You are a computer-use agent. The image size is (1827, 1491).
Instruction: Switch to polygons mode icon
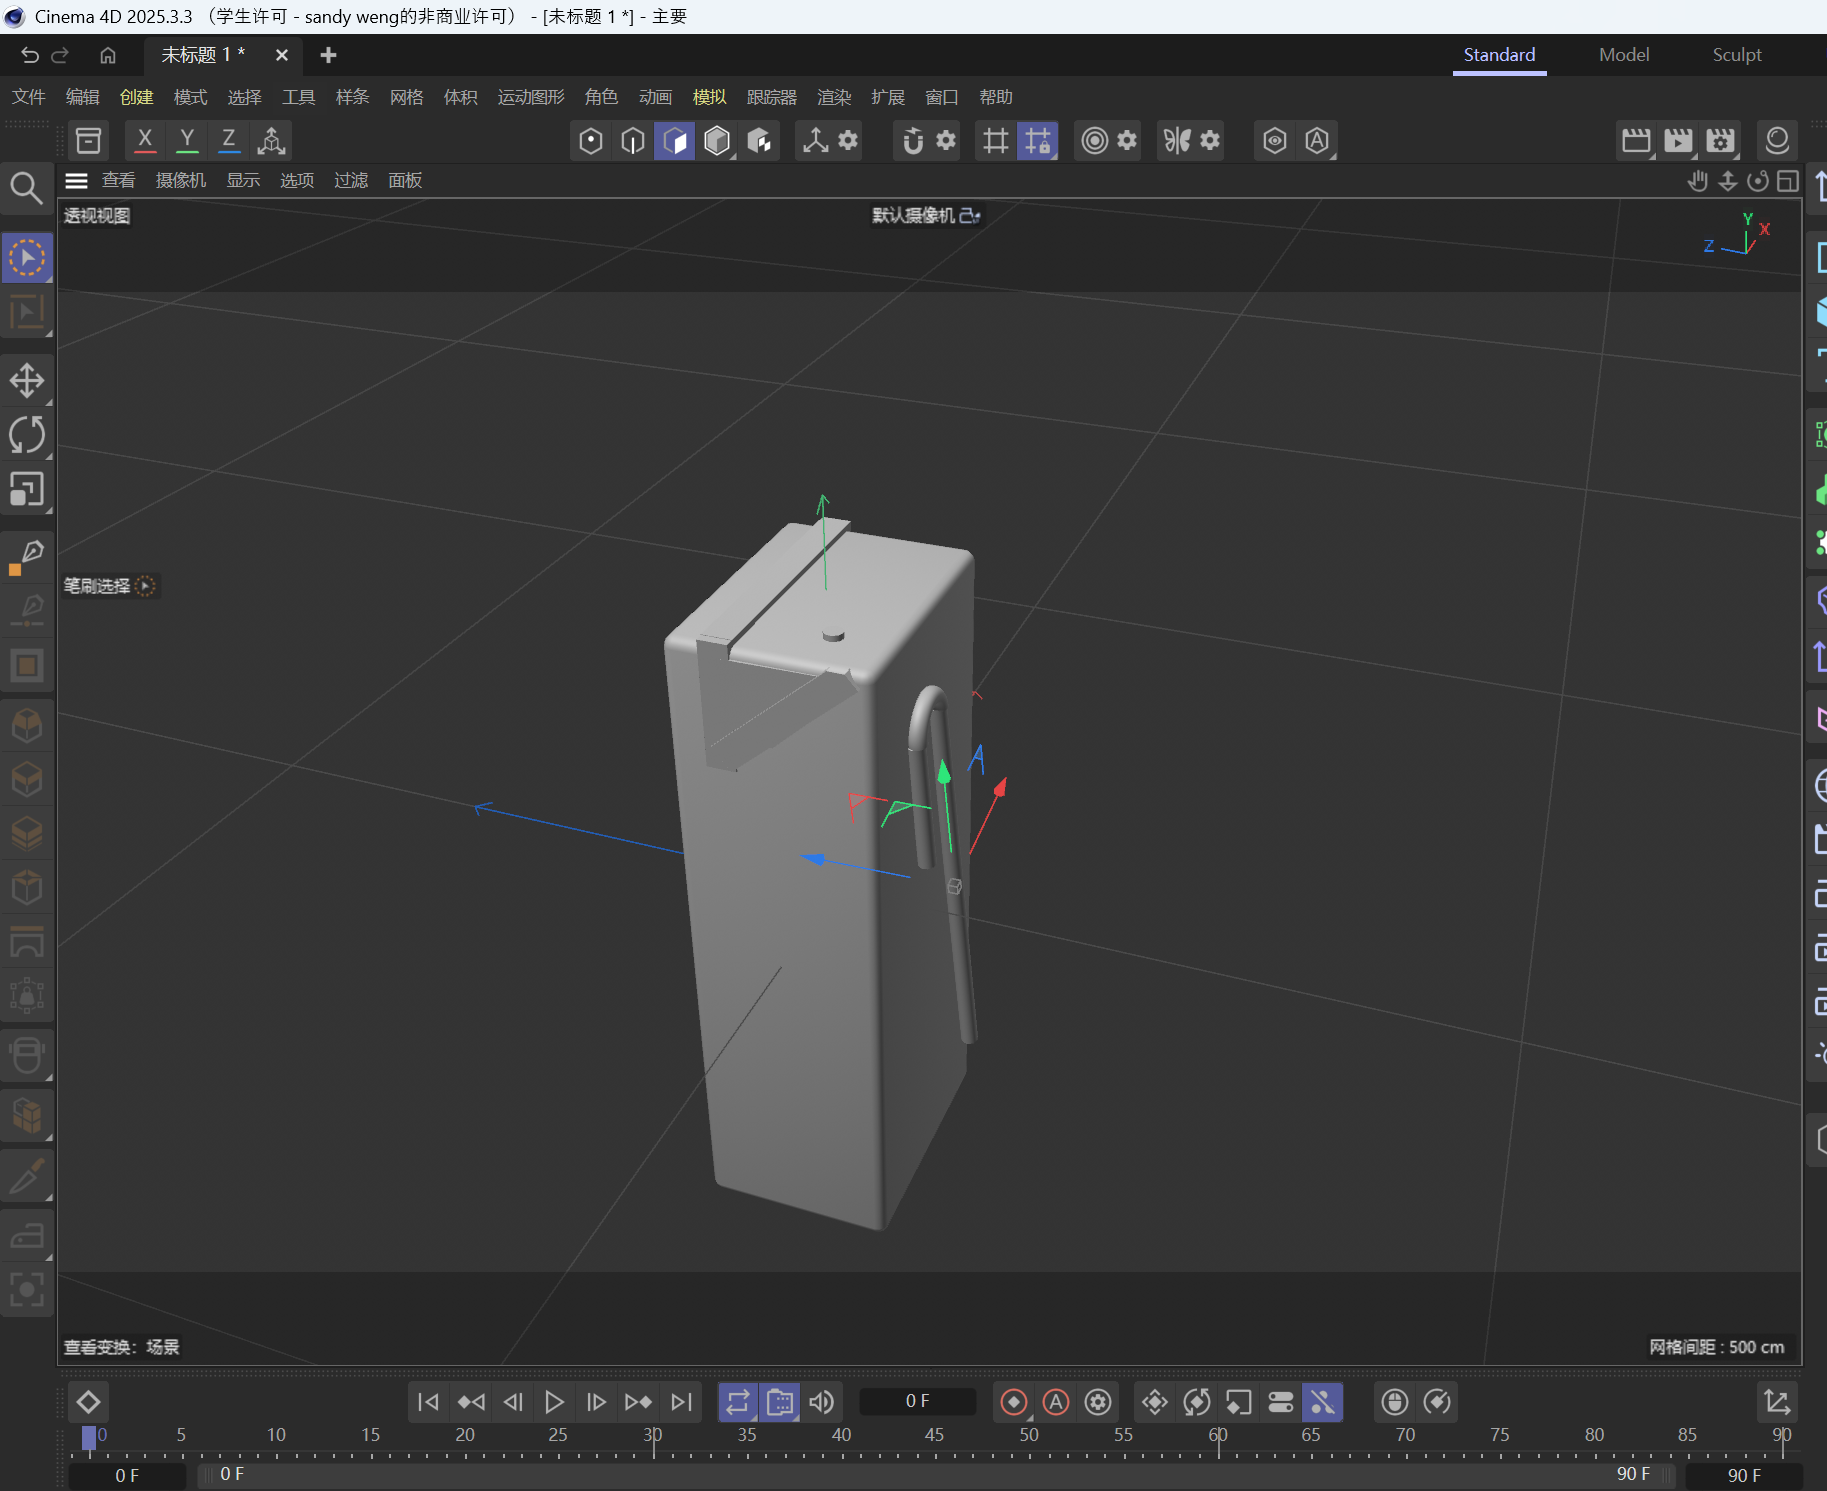675,141
